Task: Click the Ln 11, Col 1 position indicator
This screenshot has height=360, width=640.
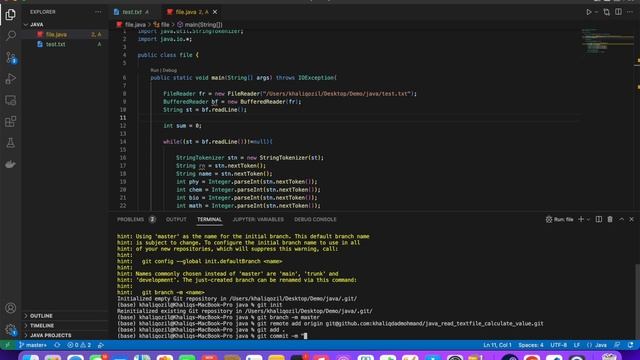Action: (497, 345)
